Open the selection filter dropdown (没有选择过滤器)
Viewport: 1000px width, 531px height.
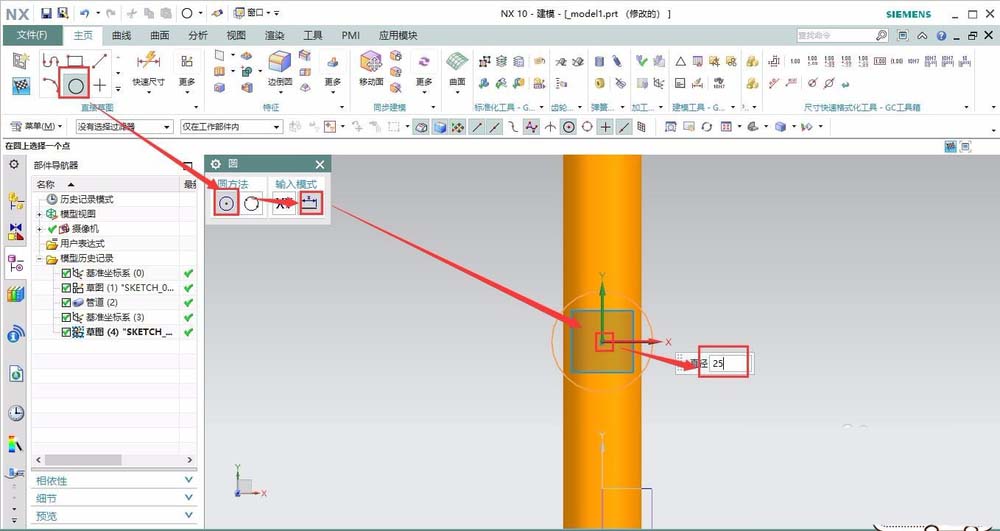click(x=124, y=127)
